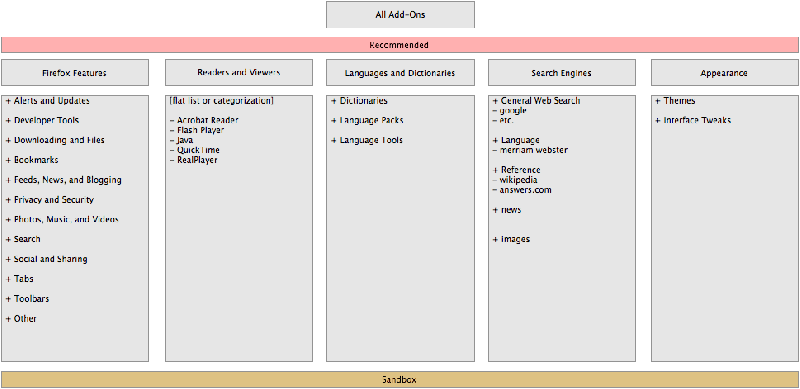Expand Language Packs
Screen dimensions: 800x389
point(367,120)
